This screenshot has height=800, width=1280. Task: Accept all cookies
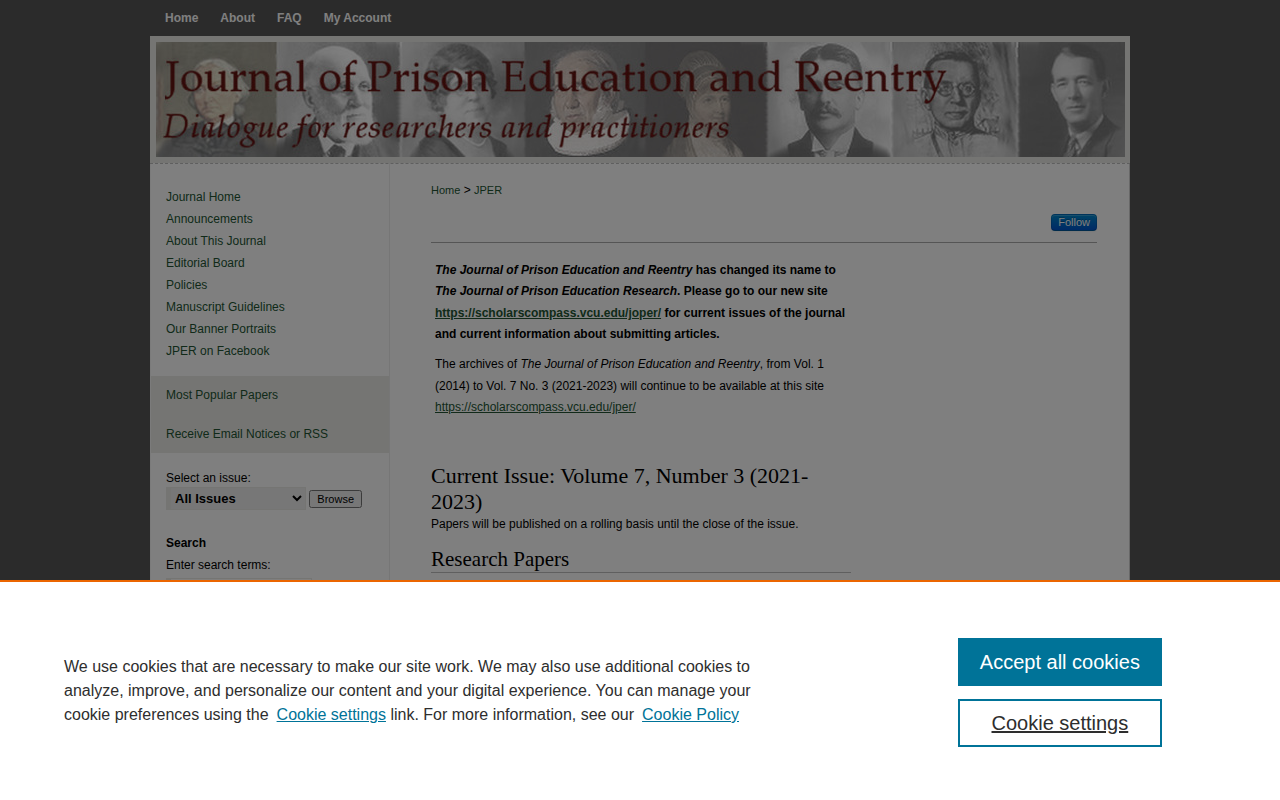(1059, 662)
